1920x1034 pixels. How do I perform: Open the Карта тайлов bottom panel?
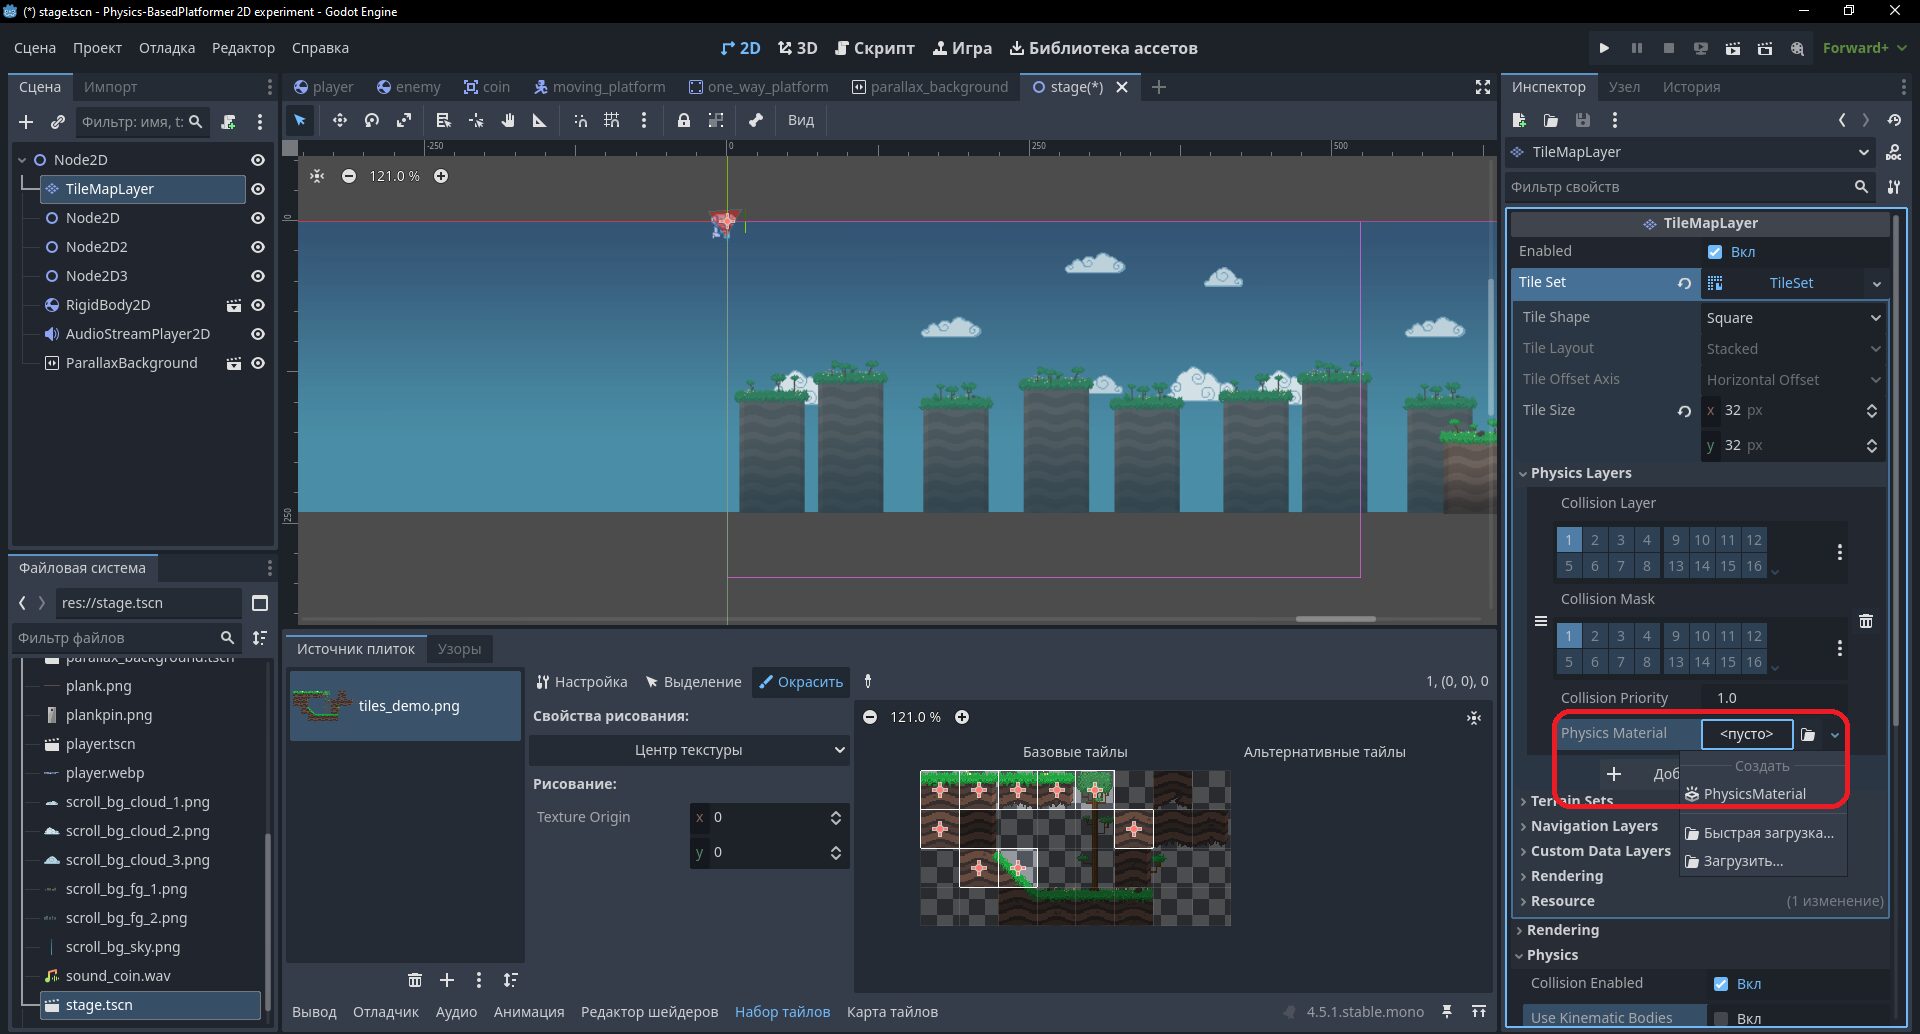pyautogui.click(x=892, y=1012)
